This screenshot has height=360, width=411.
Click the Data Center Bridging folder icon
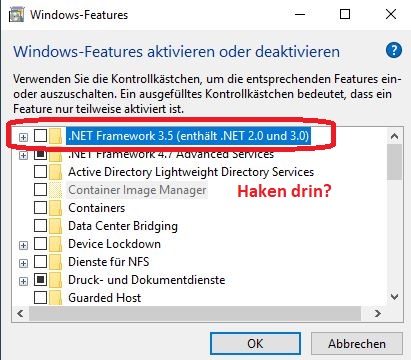(55, 226)
